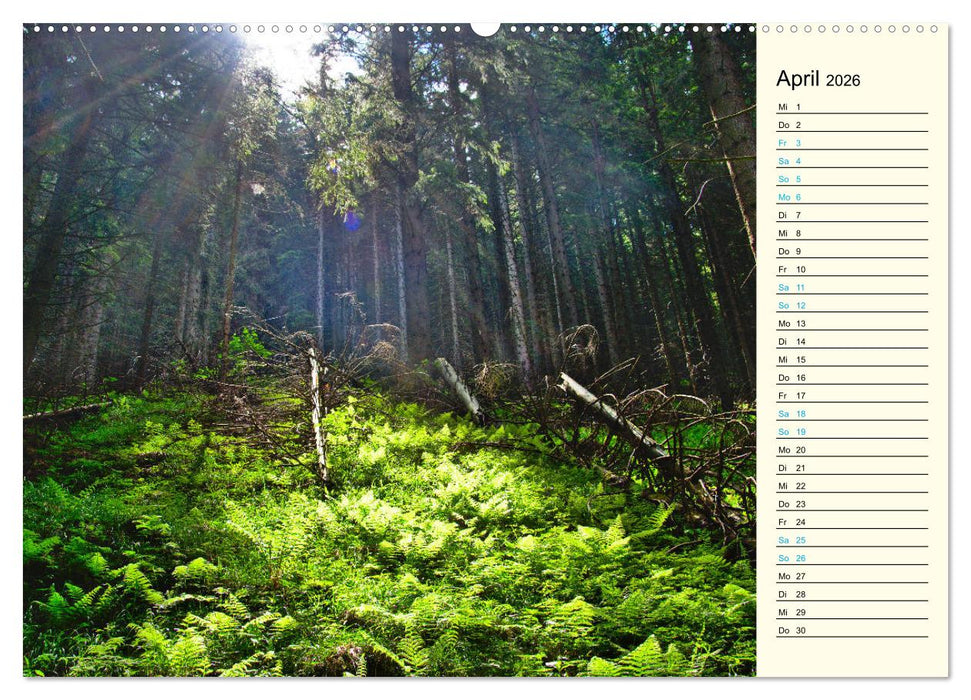Viewport: 971px width, 700px height.
Task: Select the Fr 17 date row
Action: [x=790, y=395]
